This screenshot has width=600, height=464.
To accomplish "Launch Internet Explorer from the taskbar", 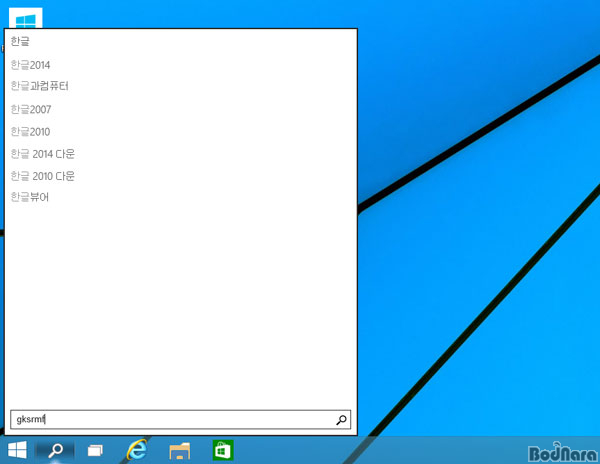I will [x=137, y=449].
